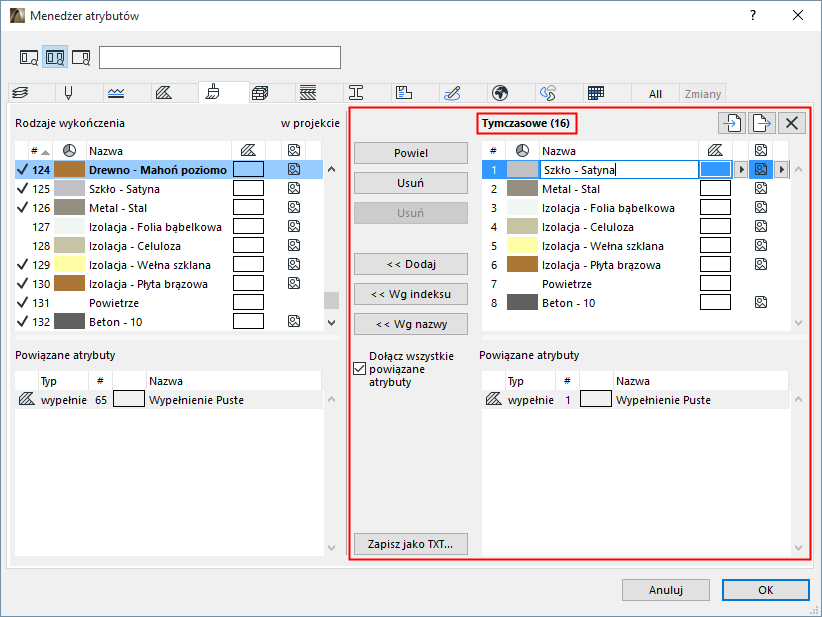Select row 125 Szkło - Satyna in project list

point(169,189)
